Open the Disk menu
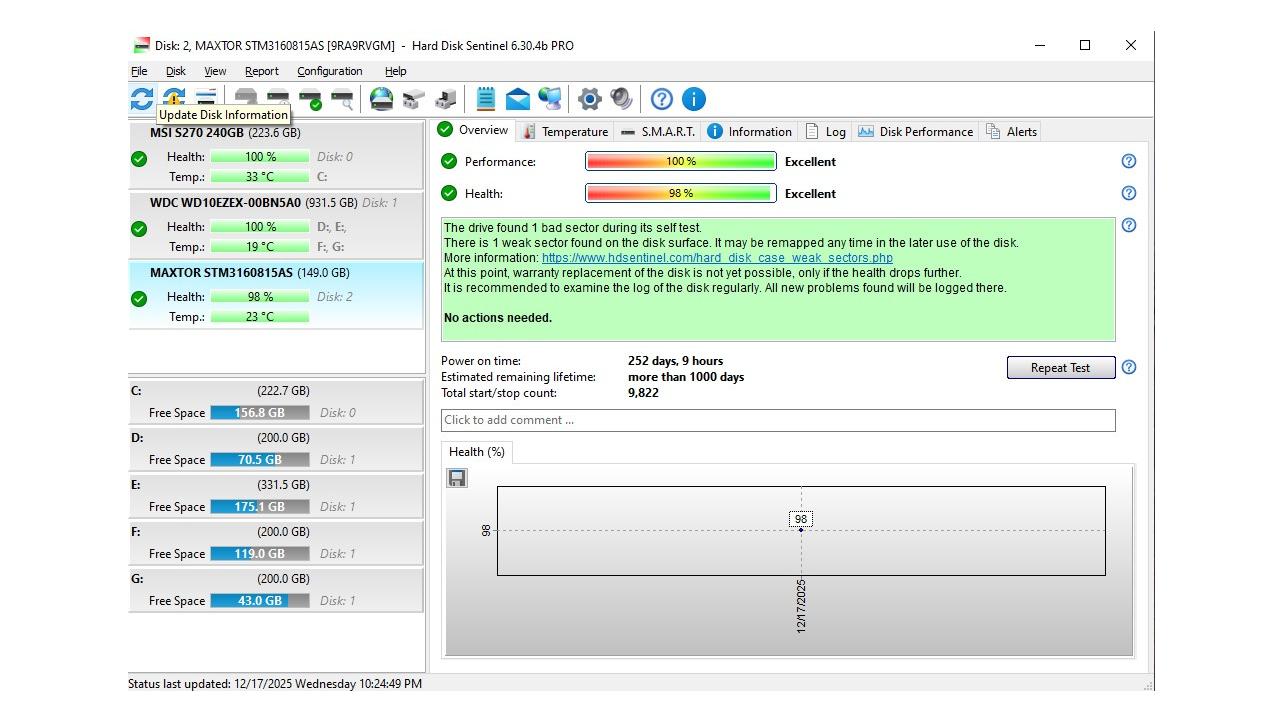 [176, 71]
